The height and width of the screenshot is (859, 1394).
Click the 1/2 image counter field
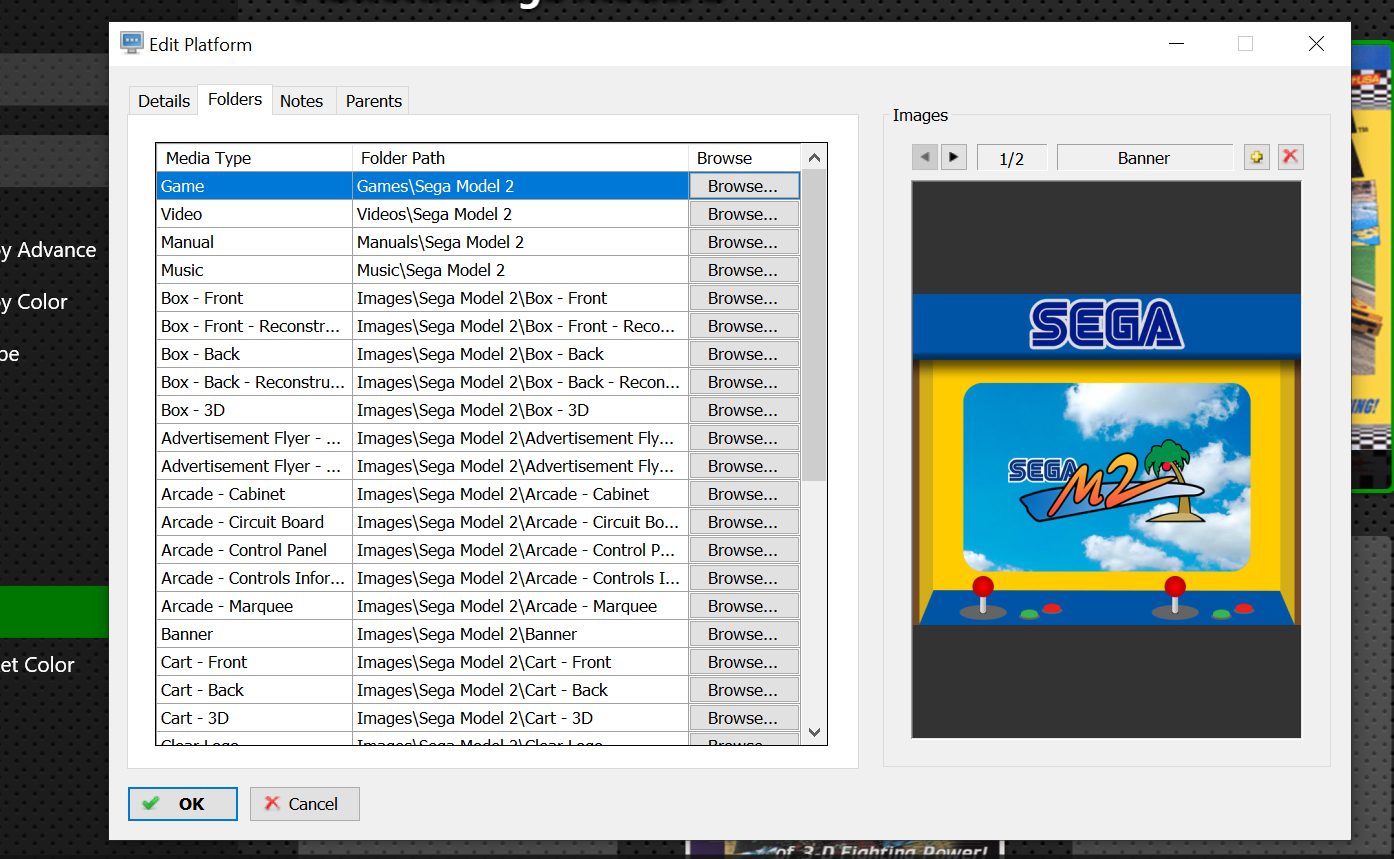click(x=1011, y=157)
